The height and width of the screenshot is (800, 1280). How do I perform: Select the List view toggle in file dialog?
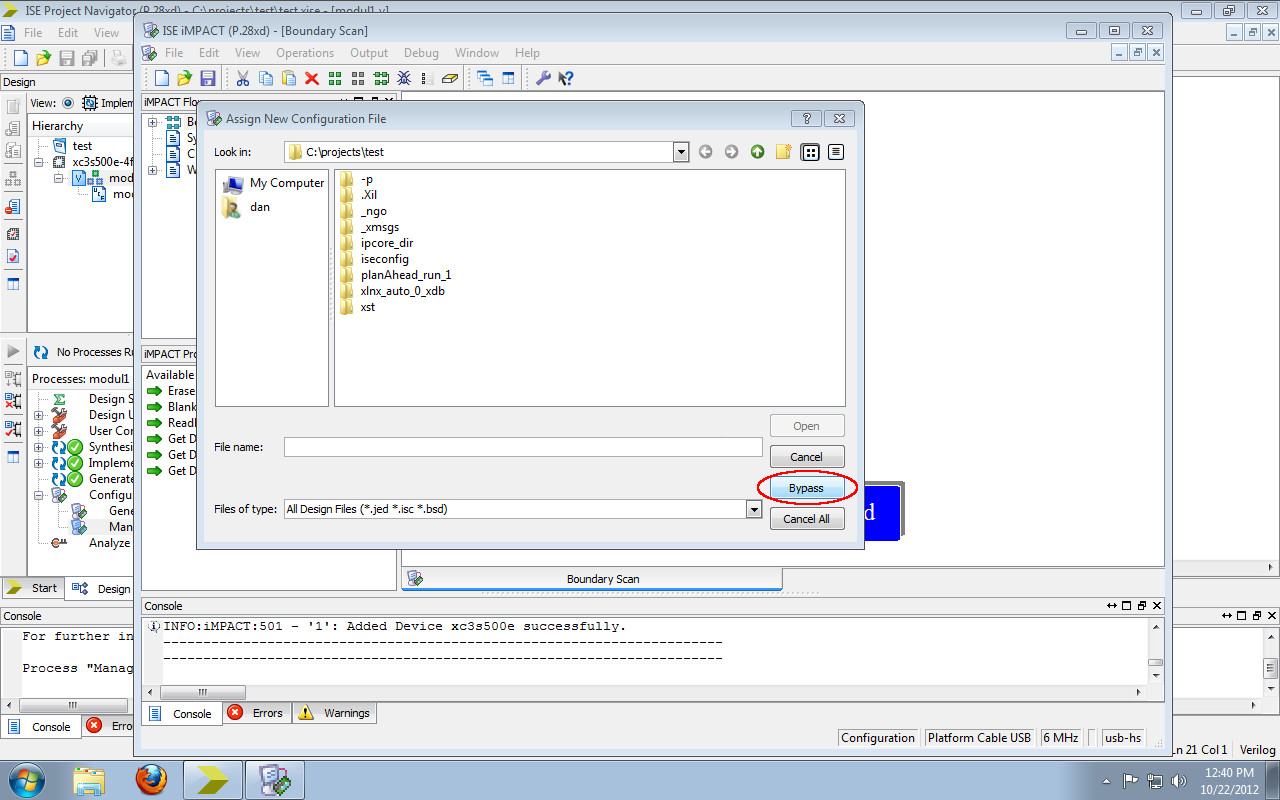tap(810, 151)
